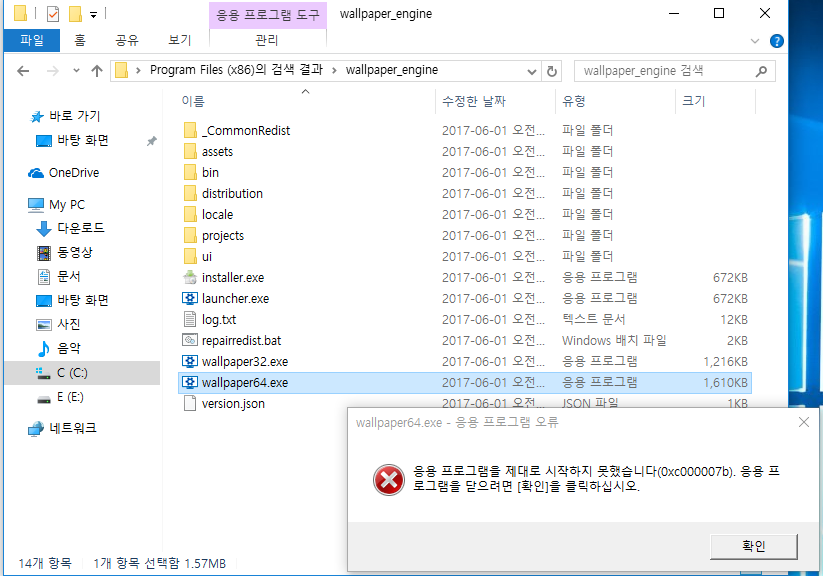Click the 1,610KB size cell of wallpaper64.exe

click(x=725, y=383)
